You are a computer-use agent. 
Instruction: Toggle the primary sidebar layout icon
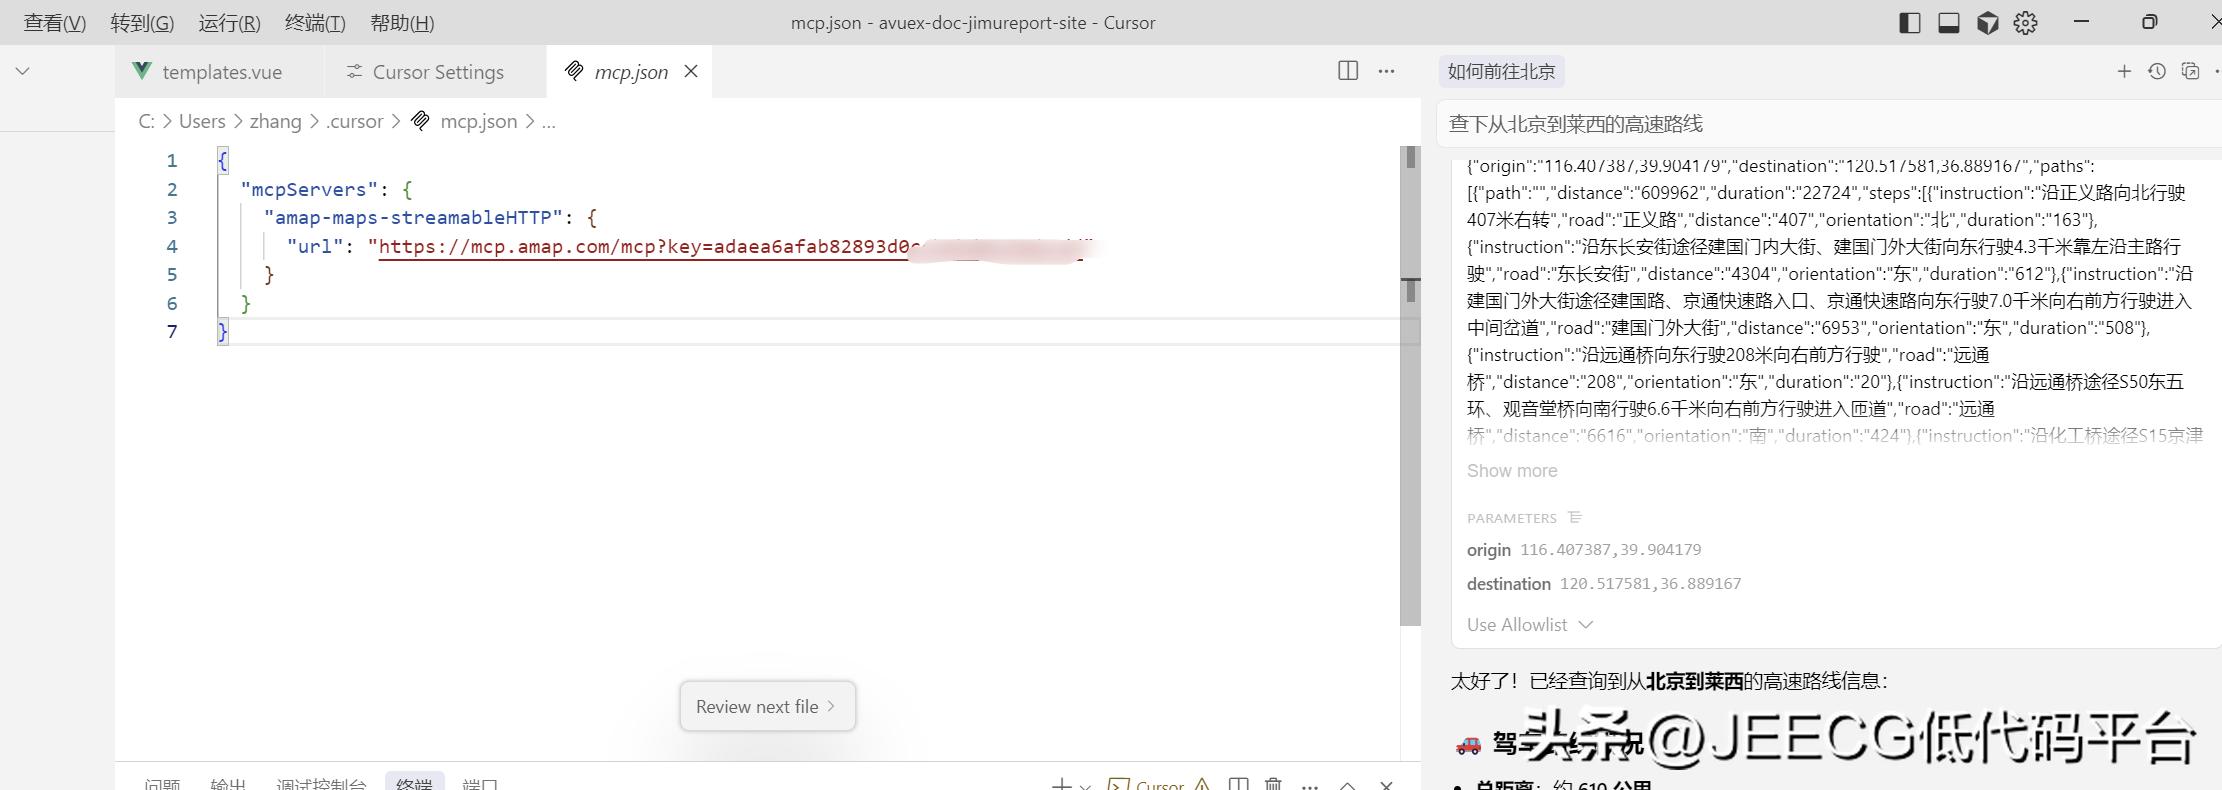point(1909,23)
